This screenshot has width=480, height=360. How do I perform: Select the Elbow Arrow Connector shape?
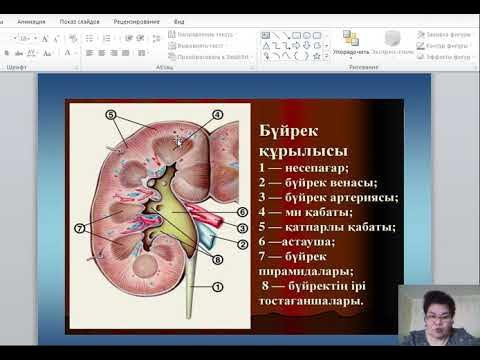[286, 46]
